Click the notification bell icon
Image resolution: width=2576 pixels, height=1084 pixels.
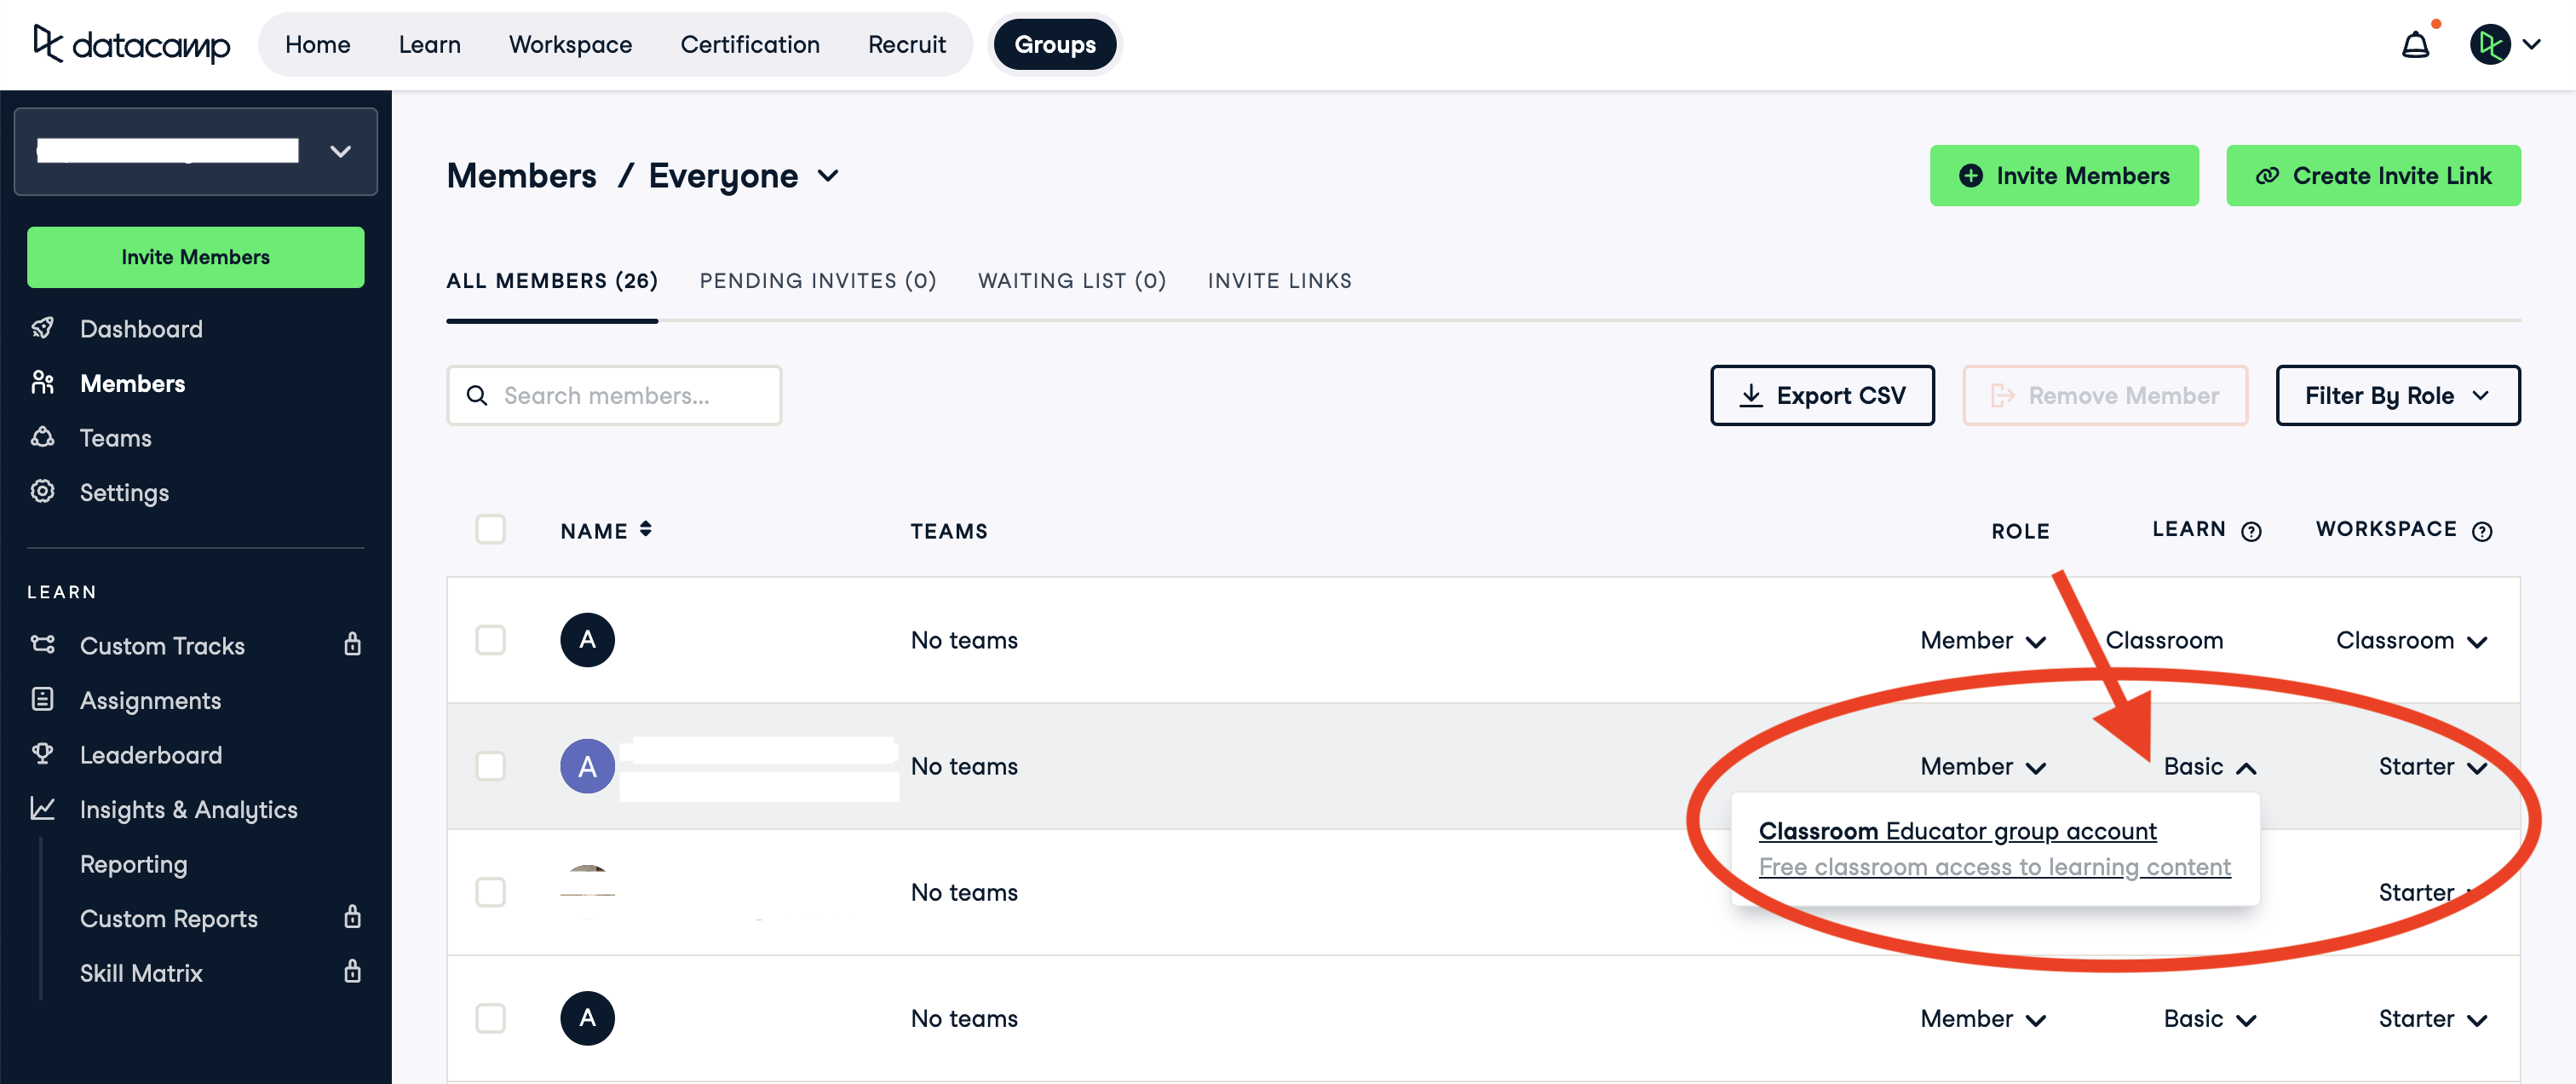(2415, 45)
